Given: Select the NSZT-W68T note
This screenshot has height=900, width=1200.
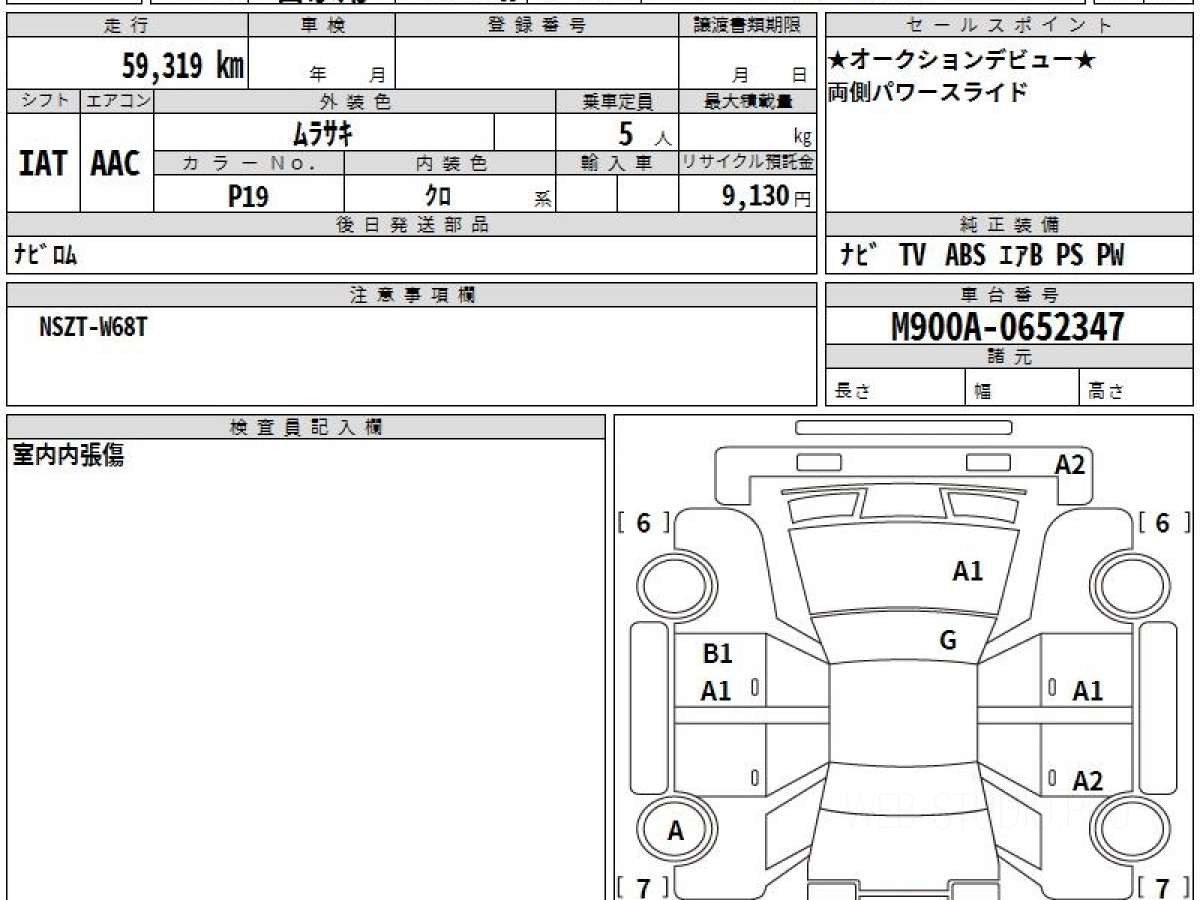Looking at the screenshot, I should click(93, 325).
